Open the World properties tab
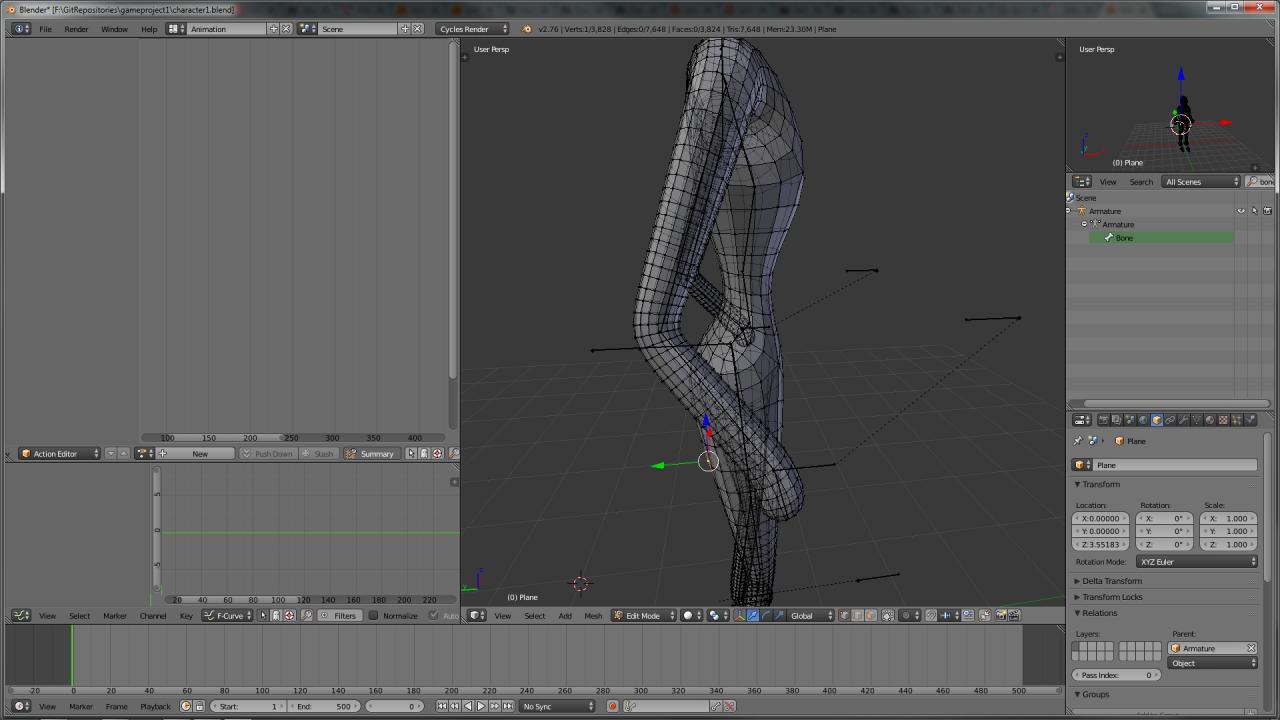The image size is (1280, 720). pyautogui.click(x=1143, y=420)
